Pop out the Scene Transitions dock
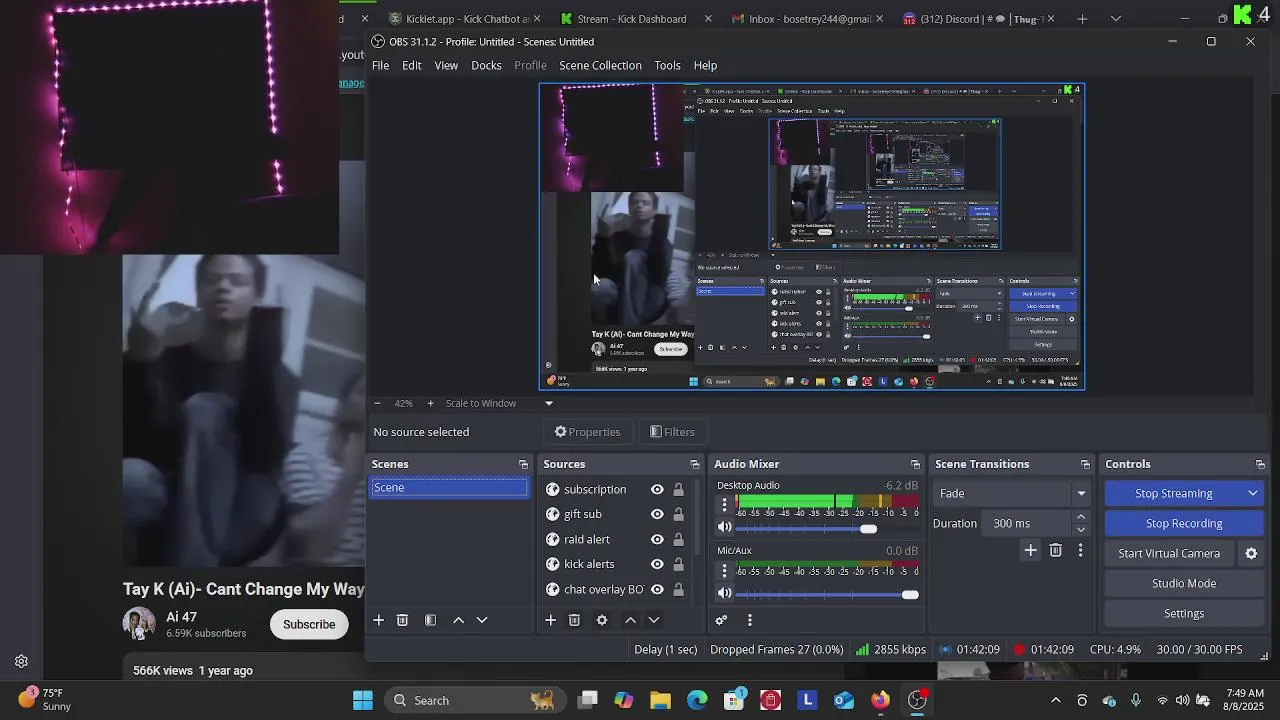Viewport: 1280px width, 720px height. [x=1085, y=464]
